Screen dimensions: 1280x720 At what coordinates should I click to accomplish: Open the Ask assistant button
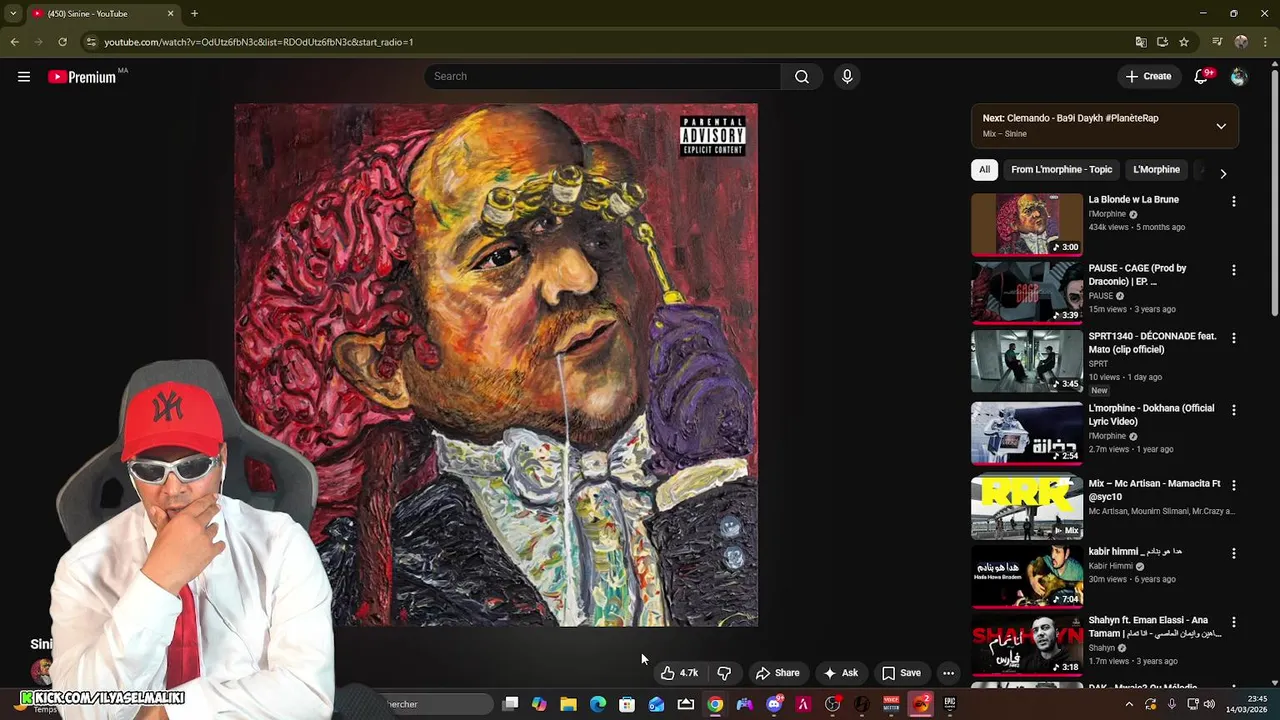[841, 673]
